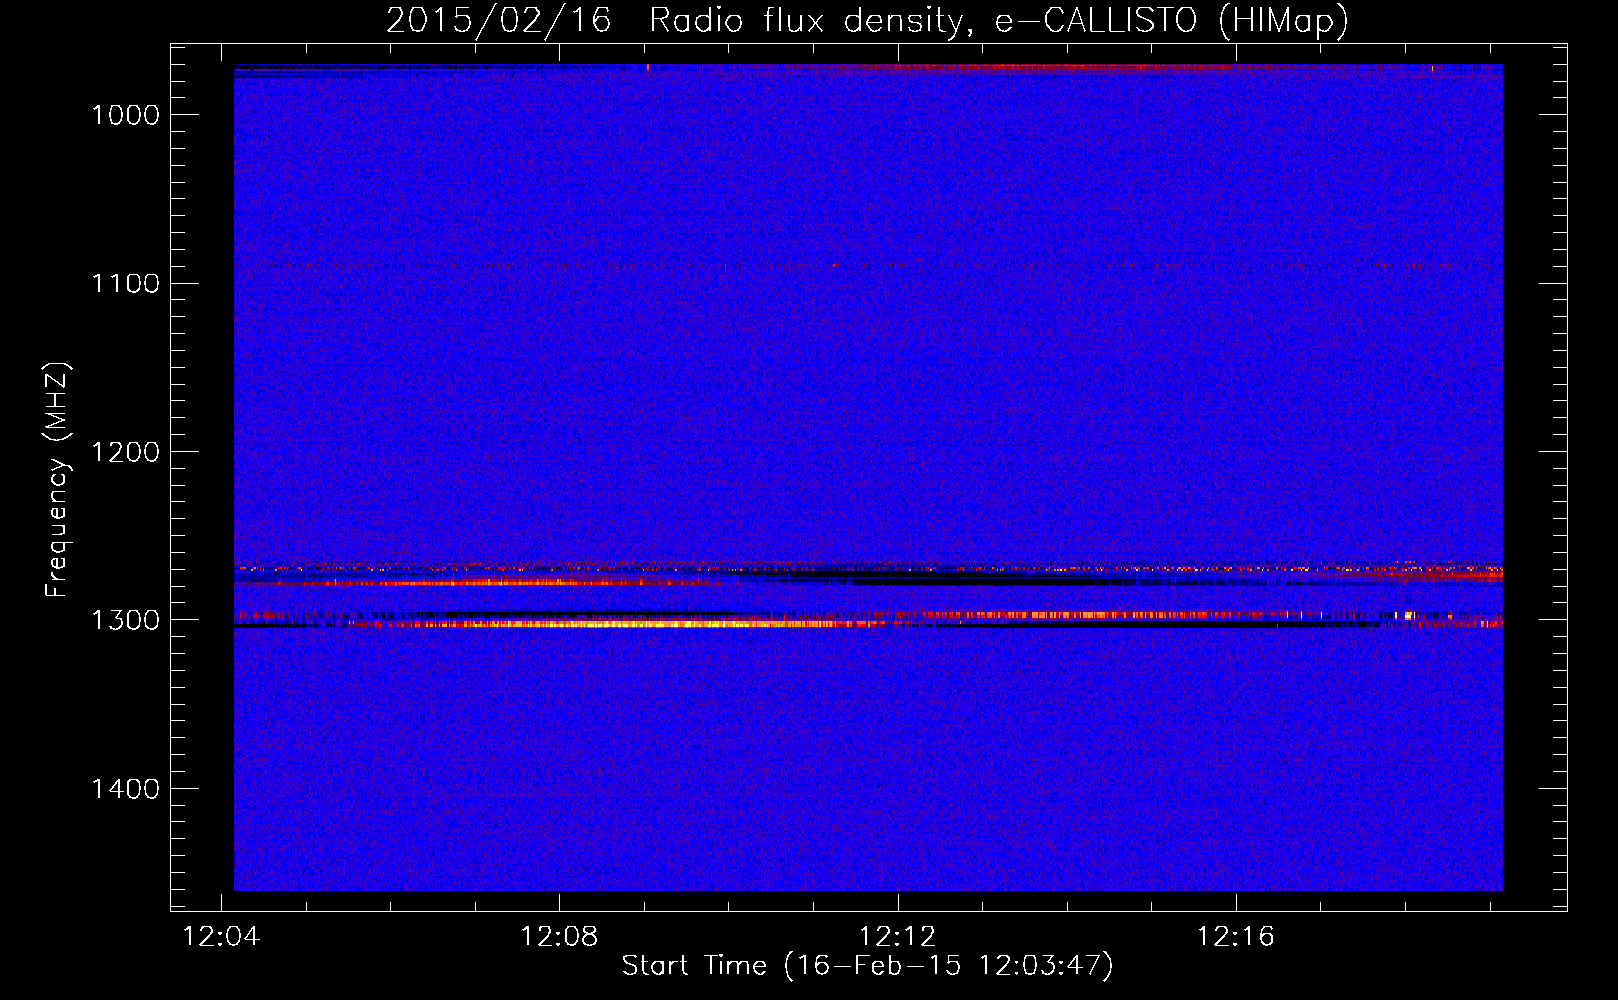This screenshot has height=1000, width=1618.
Task: Click the 1000 frequency tick label
Action: click(x=126, y=115)
